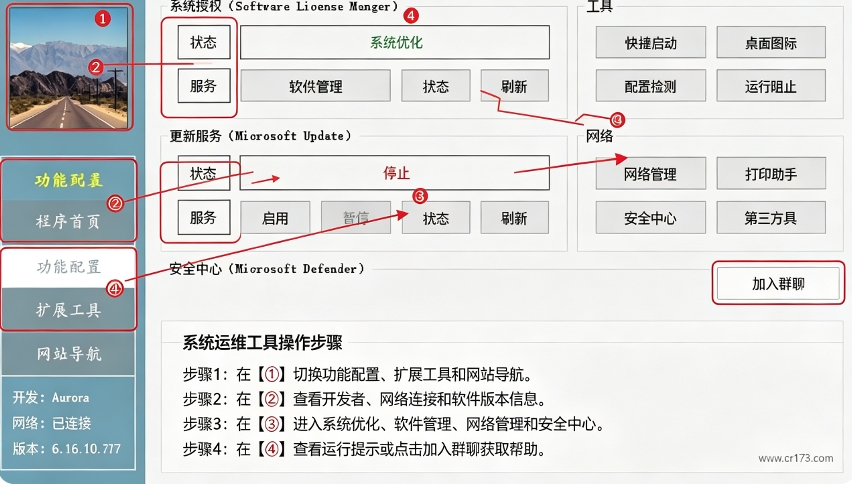The image size is (852, 484).
Task: Click the greyed-out 暂停 button
Action: click(355, 218)
